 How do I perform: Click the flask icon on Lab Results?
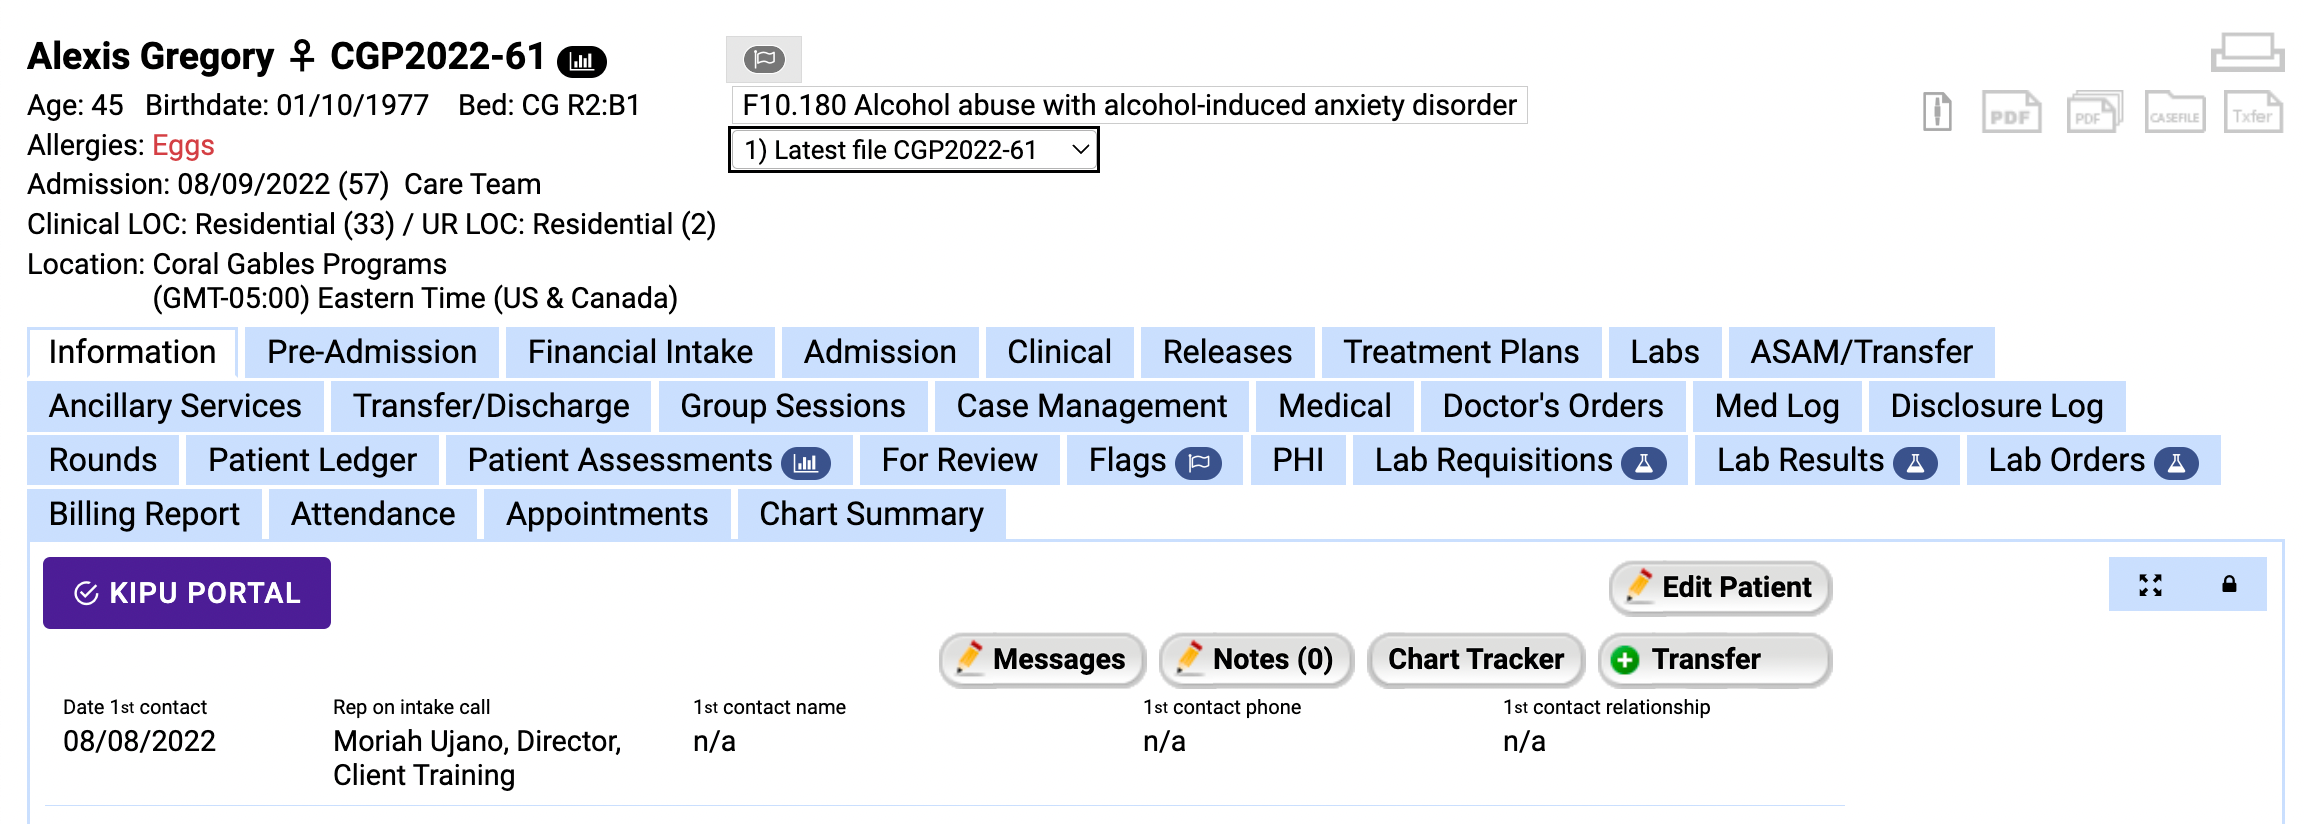(x=1914, y=461)
